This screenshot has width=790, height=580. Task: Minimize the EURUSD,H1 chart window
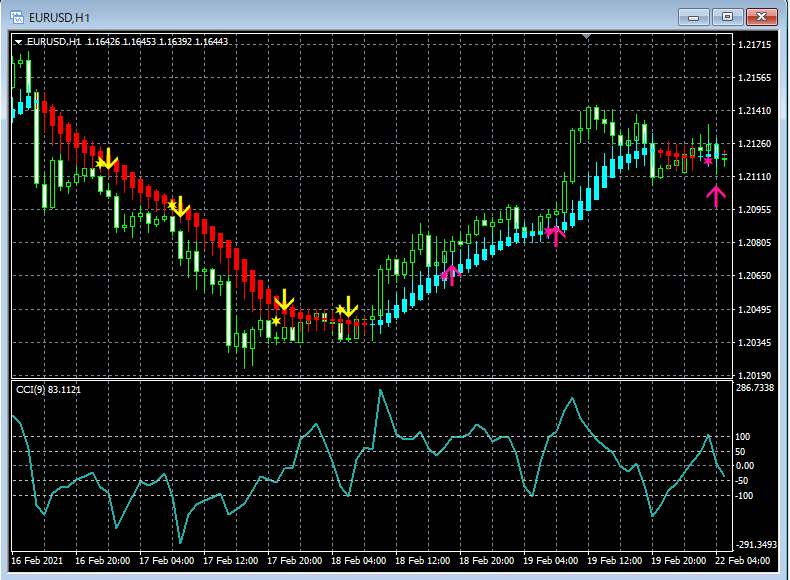coord(695,16)
